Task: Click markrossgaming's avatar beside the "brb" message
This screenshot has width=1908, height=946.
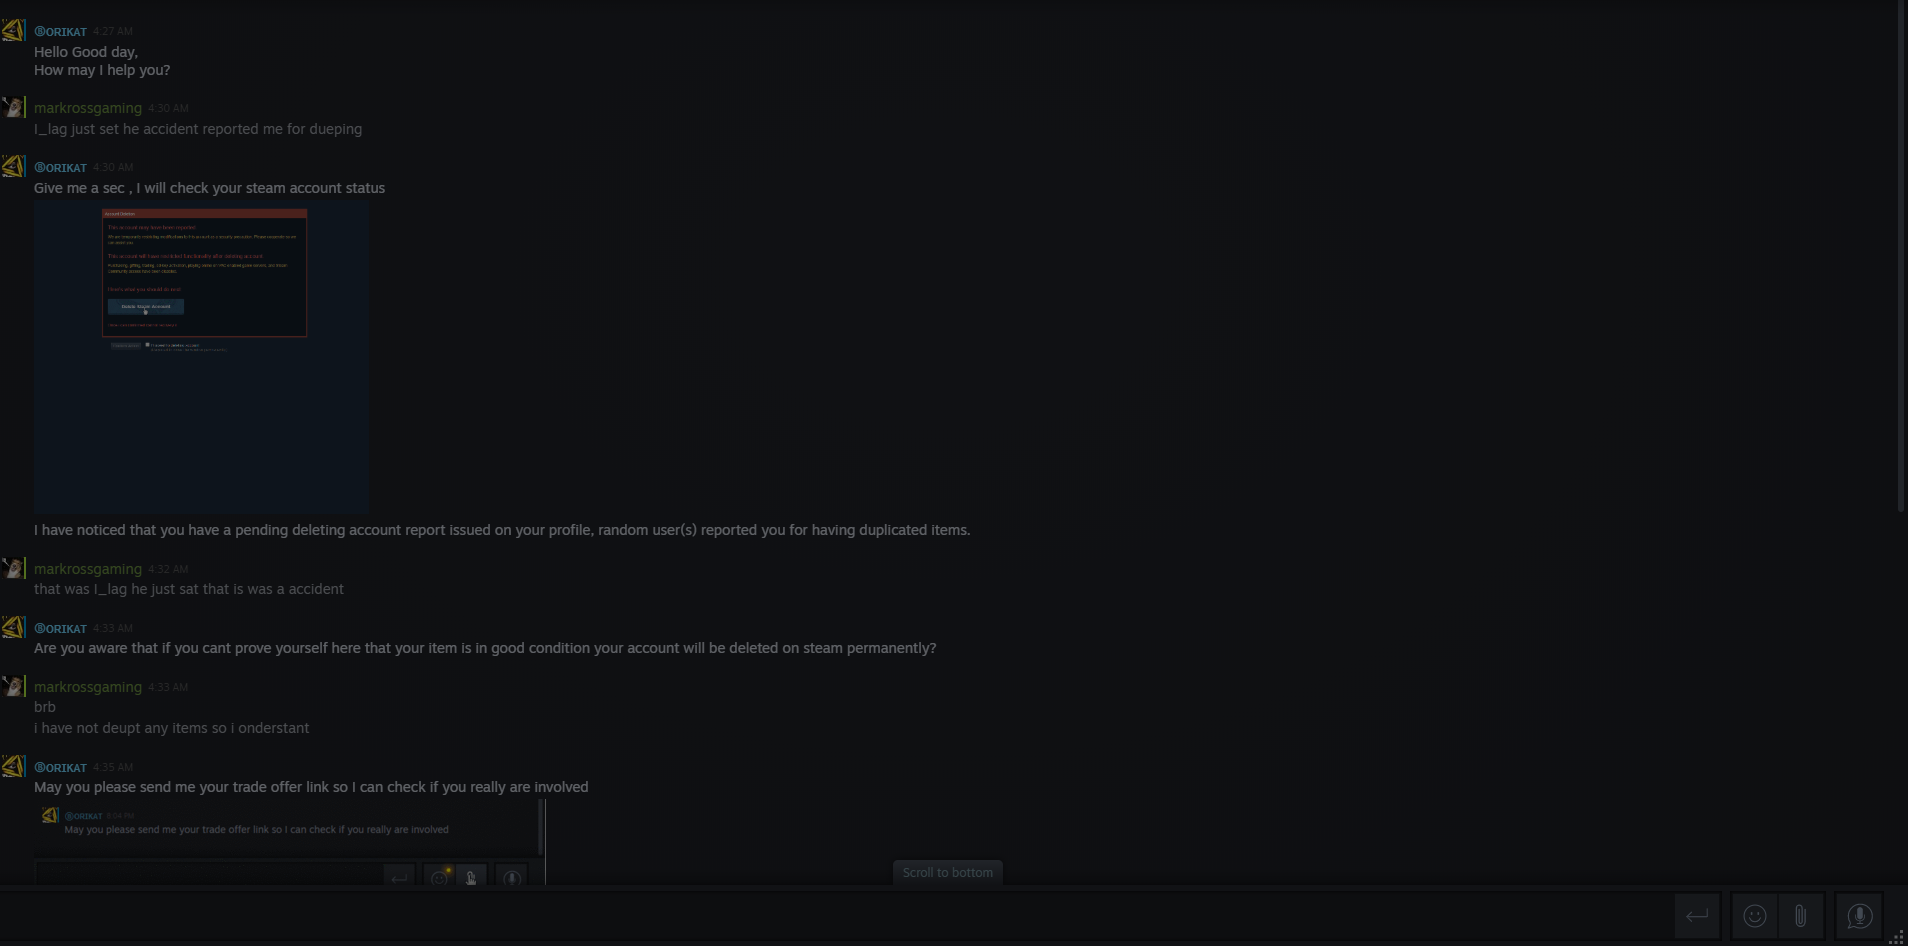Action: 13,686
